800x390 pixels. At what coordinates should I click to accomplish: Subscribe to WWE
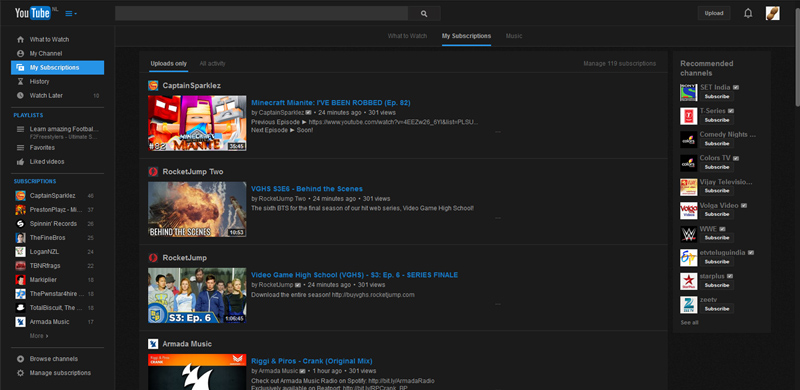point(717,238)
